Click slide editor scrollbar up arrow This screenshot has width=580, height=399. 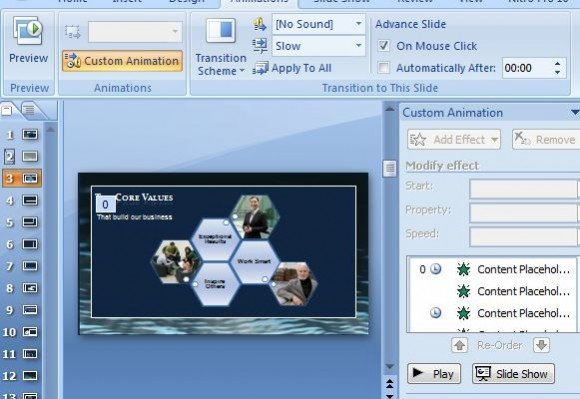click(390, 109)
